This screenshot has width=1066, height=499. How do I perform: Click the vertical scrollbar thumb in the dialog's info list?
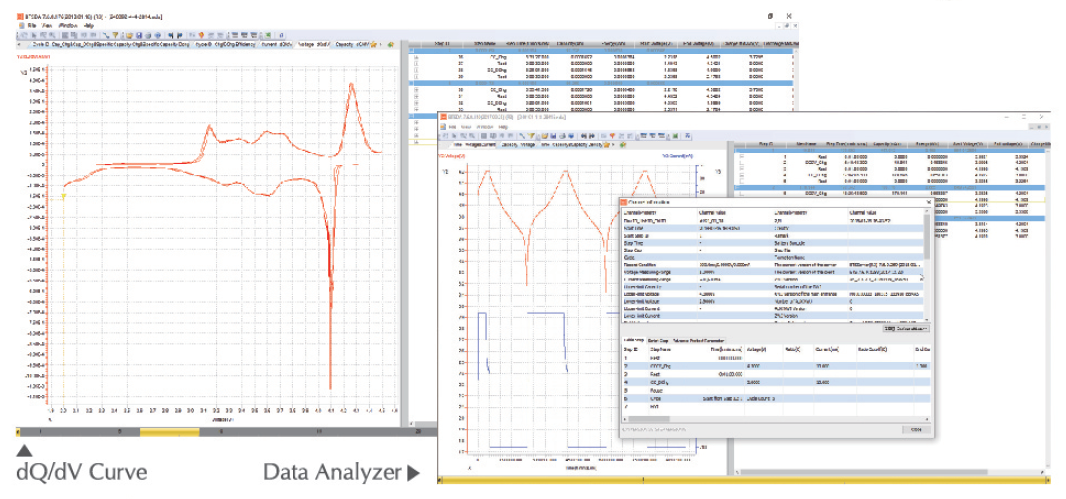[x=927, y=235]
